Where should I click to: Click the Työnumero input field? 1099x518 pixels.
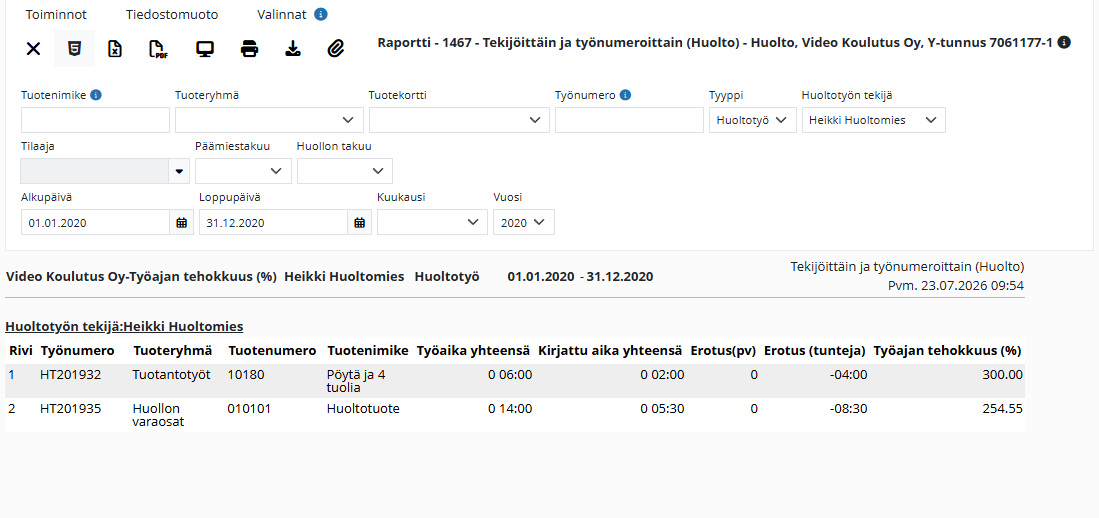coord(629,120)
